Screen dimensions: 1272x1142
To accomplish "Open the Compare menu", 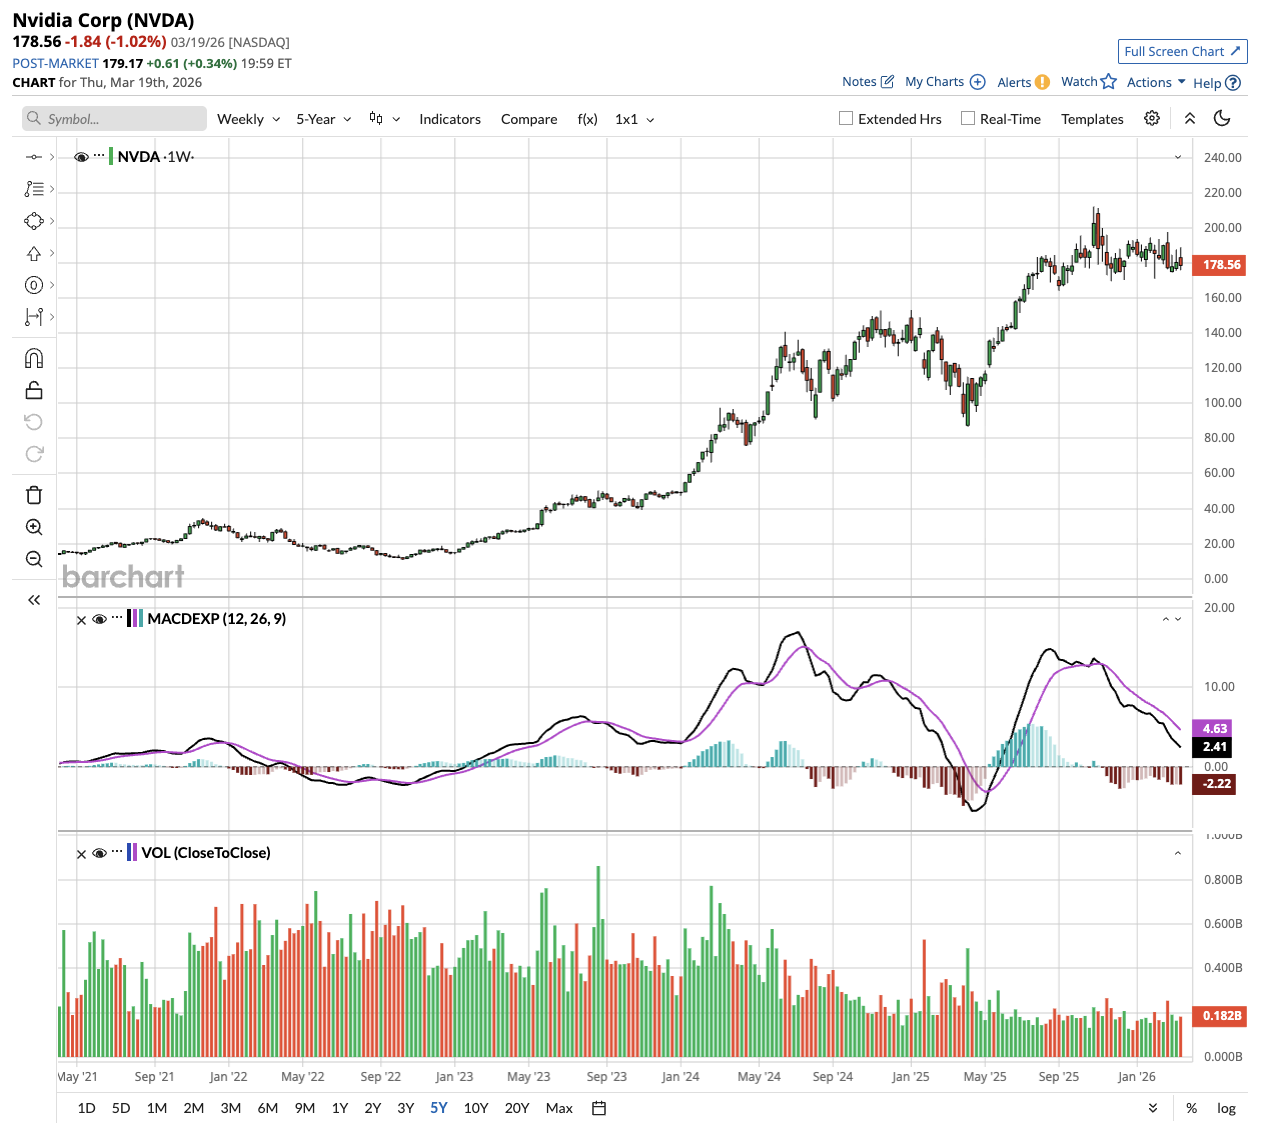I will (x=529, y=119).
